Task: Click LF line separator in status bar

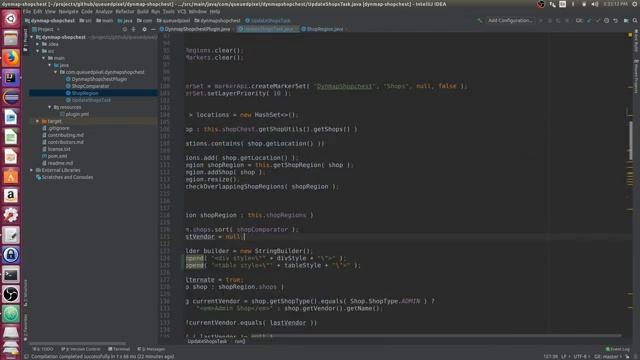Action: point(563,357)
